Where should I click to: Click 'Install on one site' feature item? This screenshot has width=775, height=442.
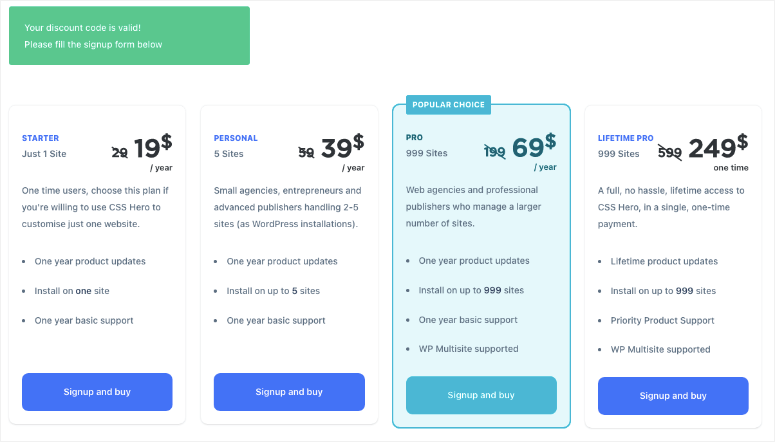(x=72, y=291)
